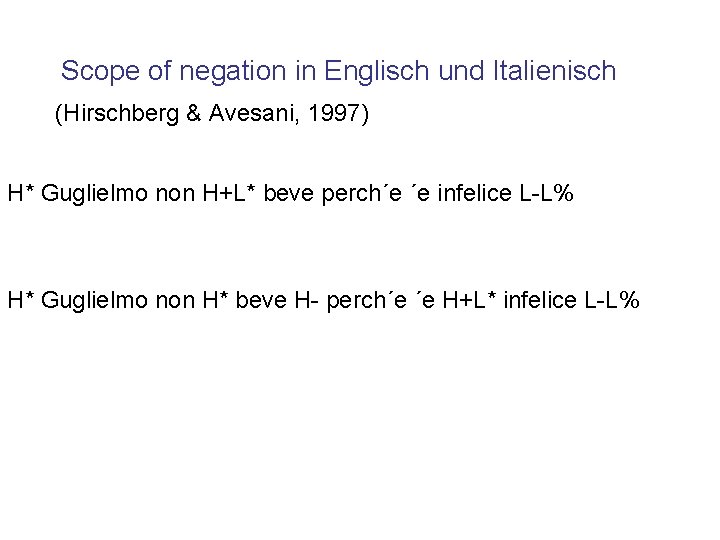
Task: Click 'perch´e' in the second example sentence
Action: (x=366, y=301)
